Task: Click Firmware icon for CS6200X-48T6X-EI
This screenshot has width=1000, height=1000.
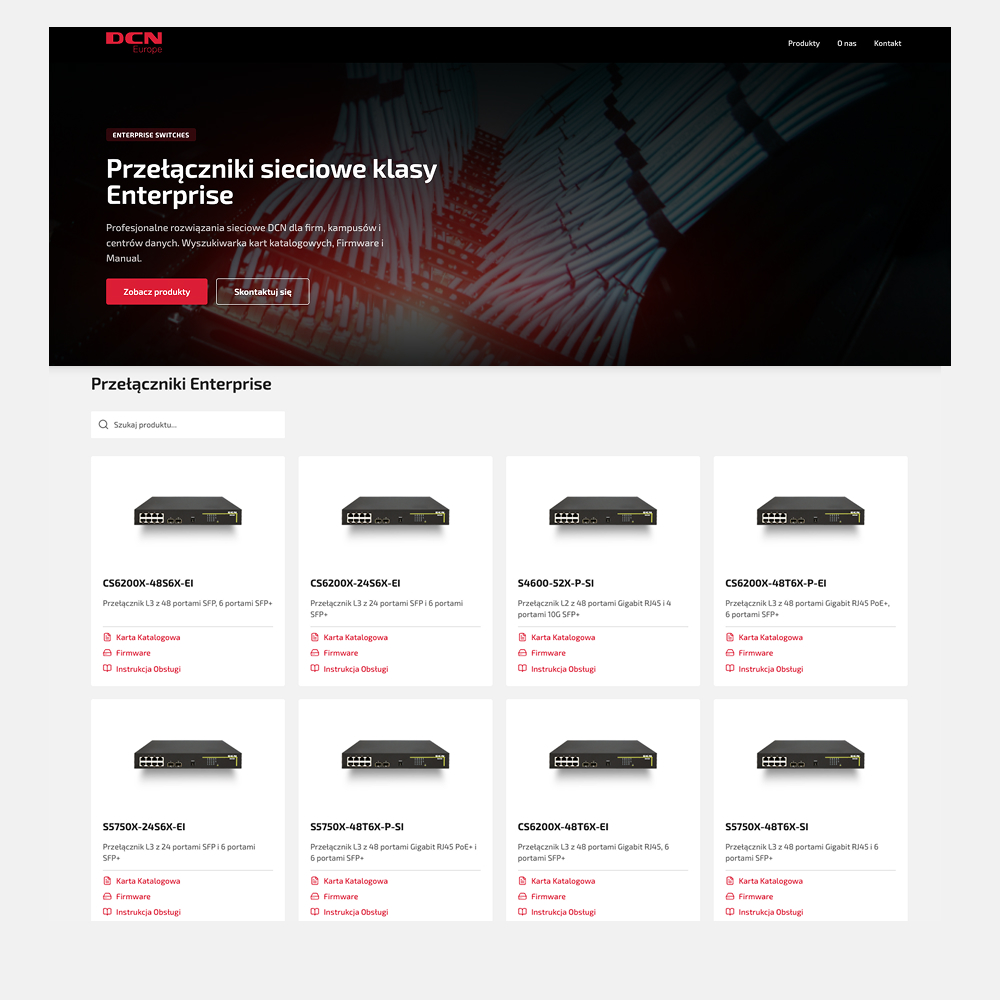Action: pyautogui.click(x=522, y=897)
